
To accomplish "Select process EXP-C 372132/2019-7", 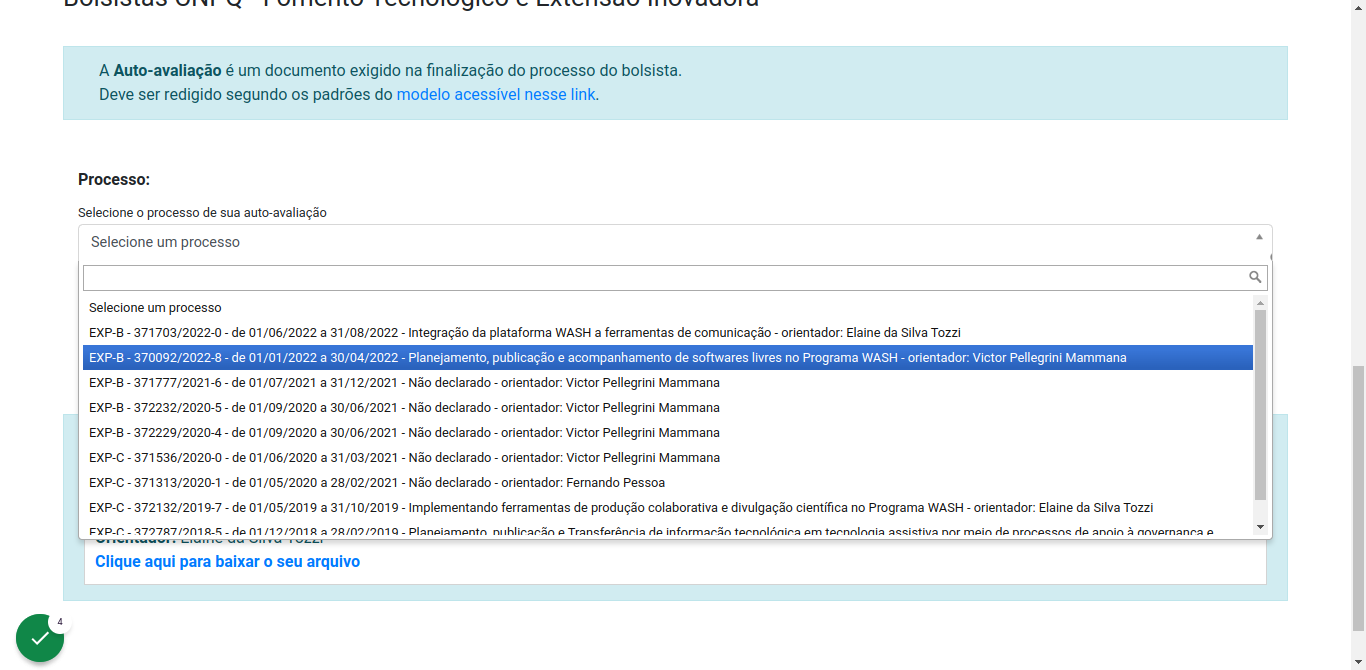I will point(668,507).
